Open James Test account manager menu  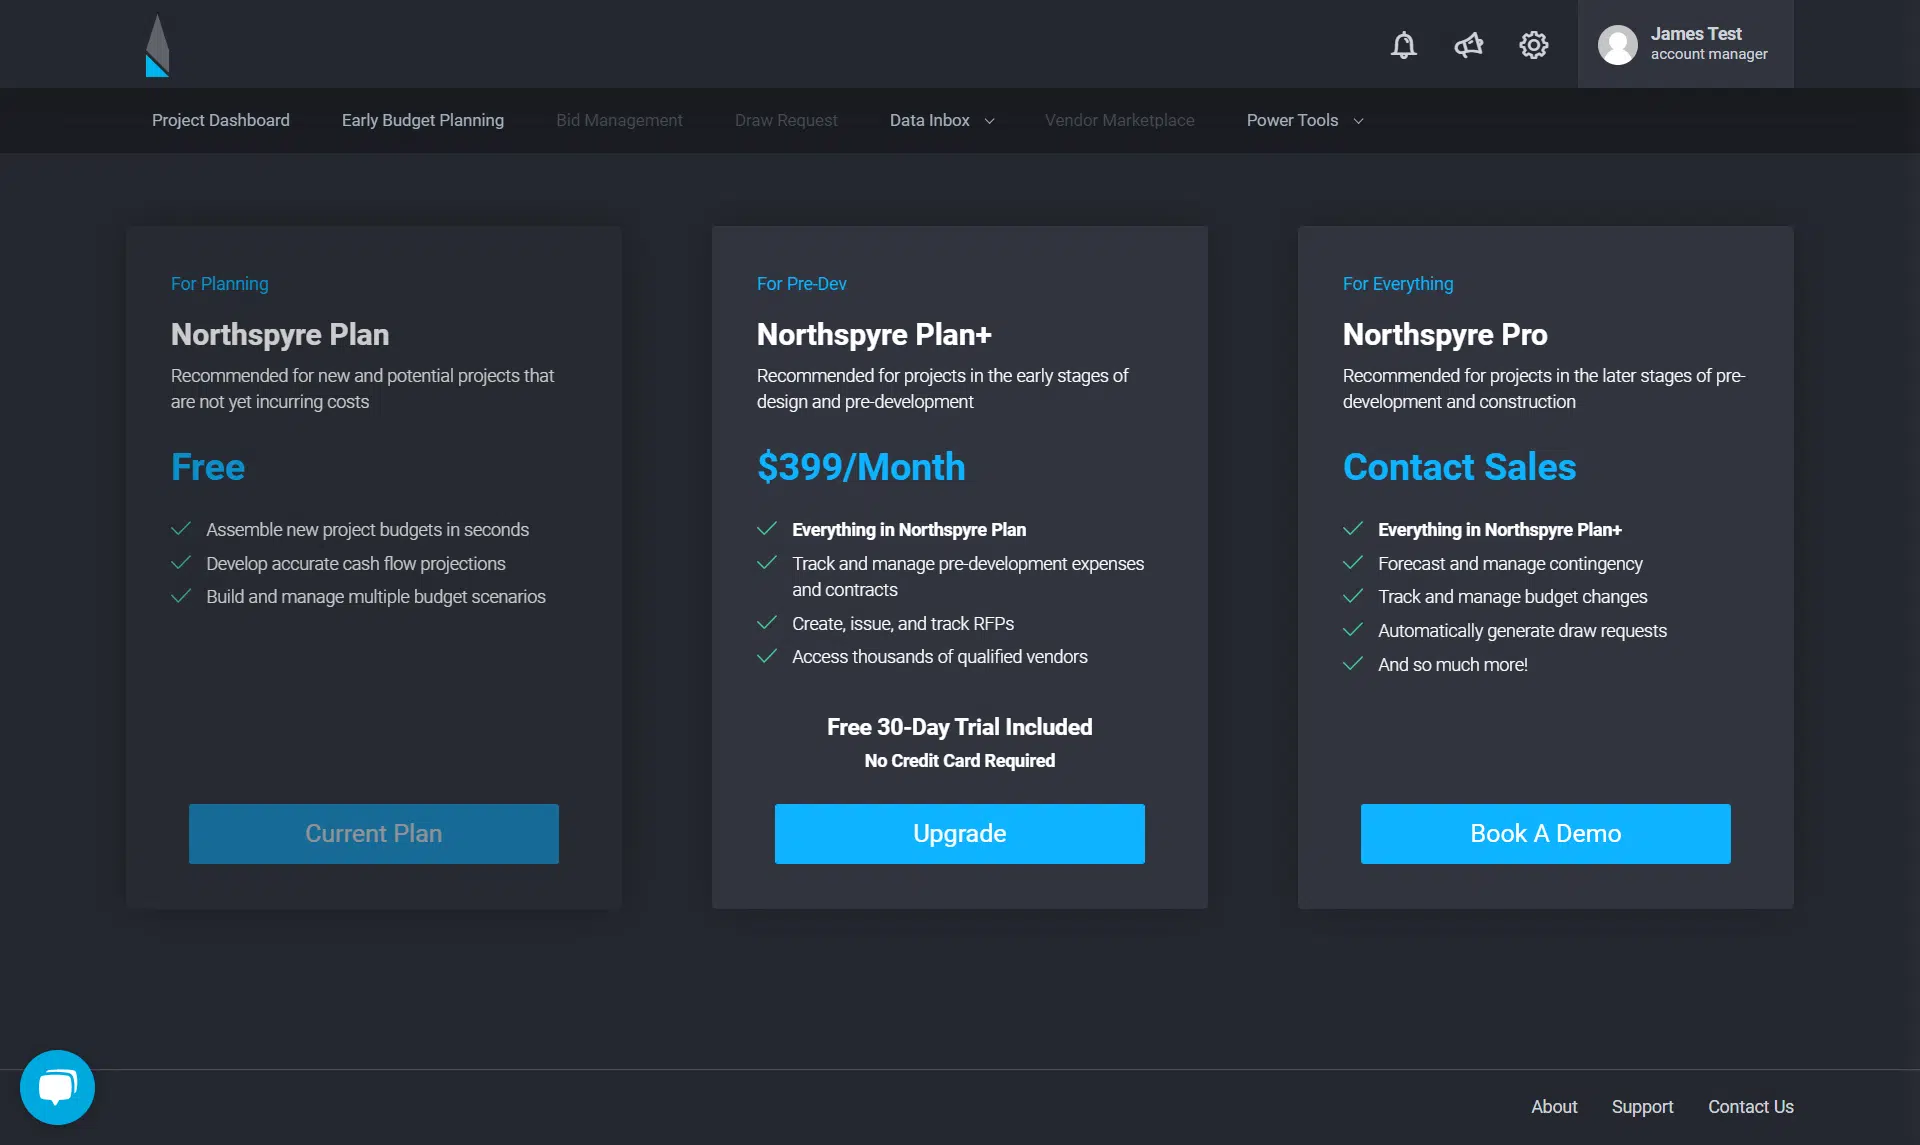pyautogui.click(x=1685, y=44)
